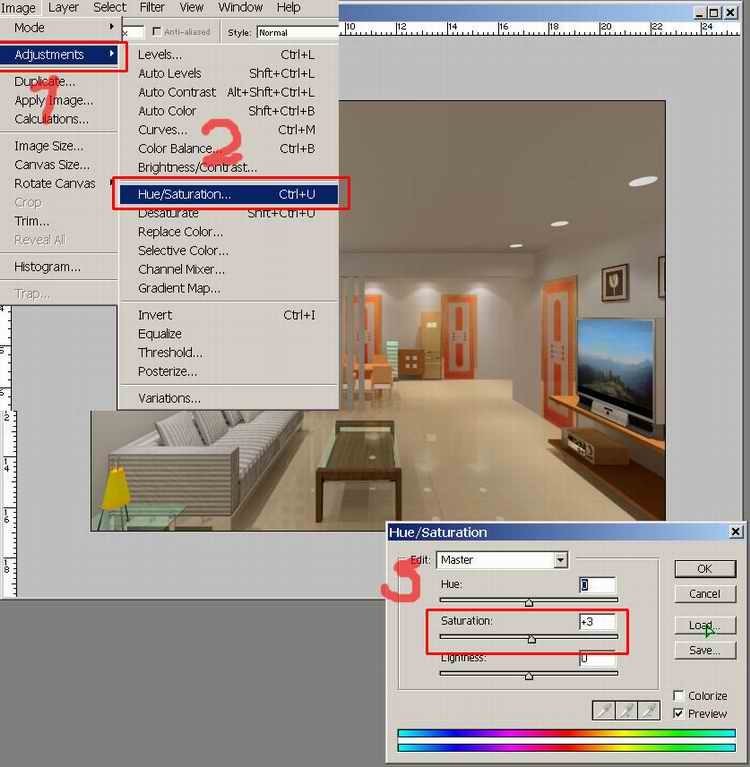Screen dimensions: 750x767
Task: Select the first eyedropper tool in Hue/Saturation
Action: [604, 710]
